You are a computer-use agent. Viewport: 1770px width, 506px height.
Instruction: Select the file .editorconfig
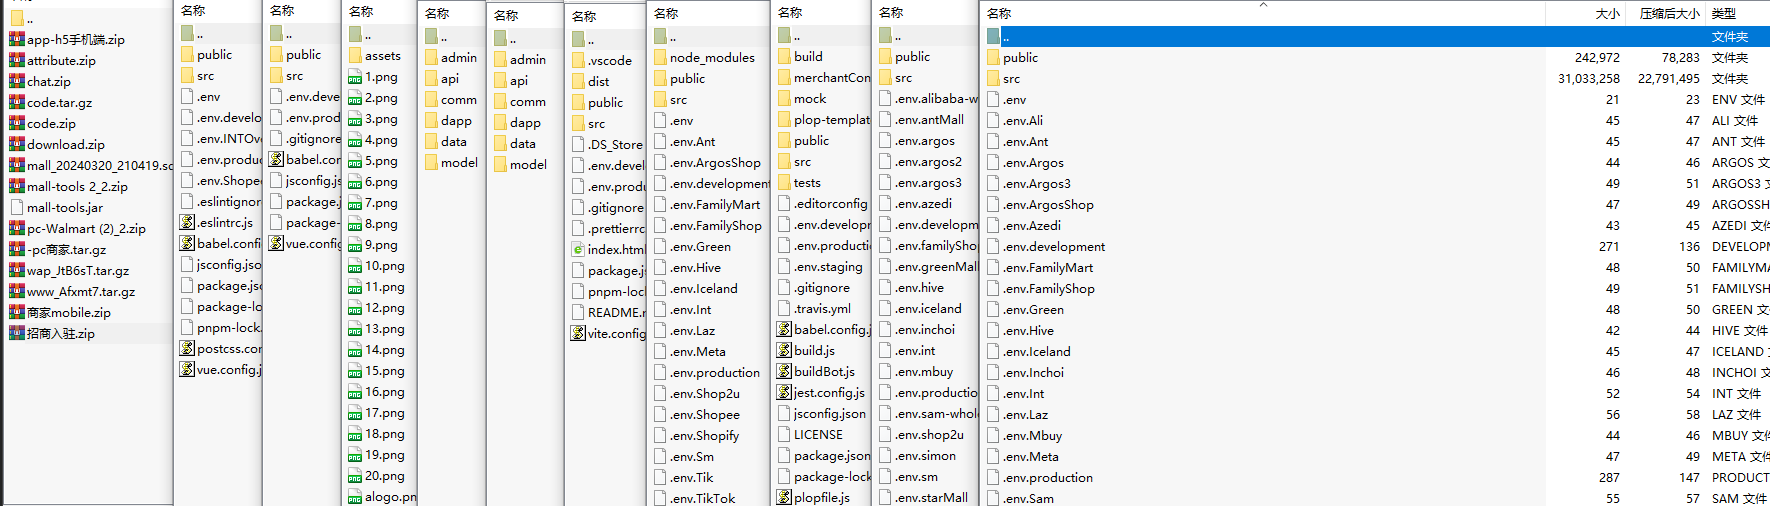pos(831,203)
